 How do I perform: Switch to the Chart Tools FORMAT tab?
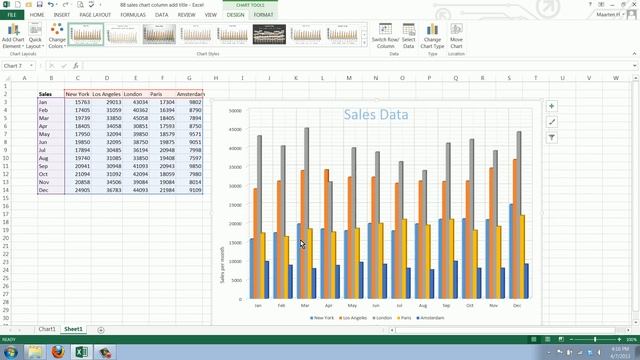click(263, 15)
